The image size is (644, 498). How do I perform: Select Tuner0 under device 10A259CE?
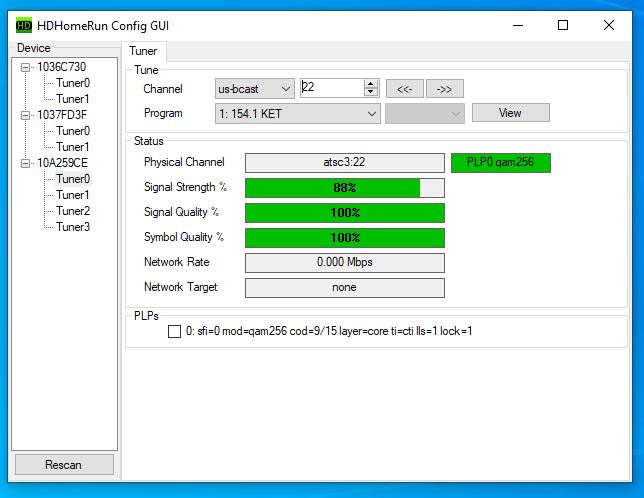[72, 179]
